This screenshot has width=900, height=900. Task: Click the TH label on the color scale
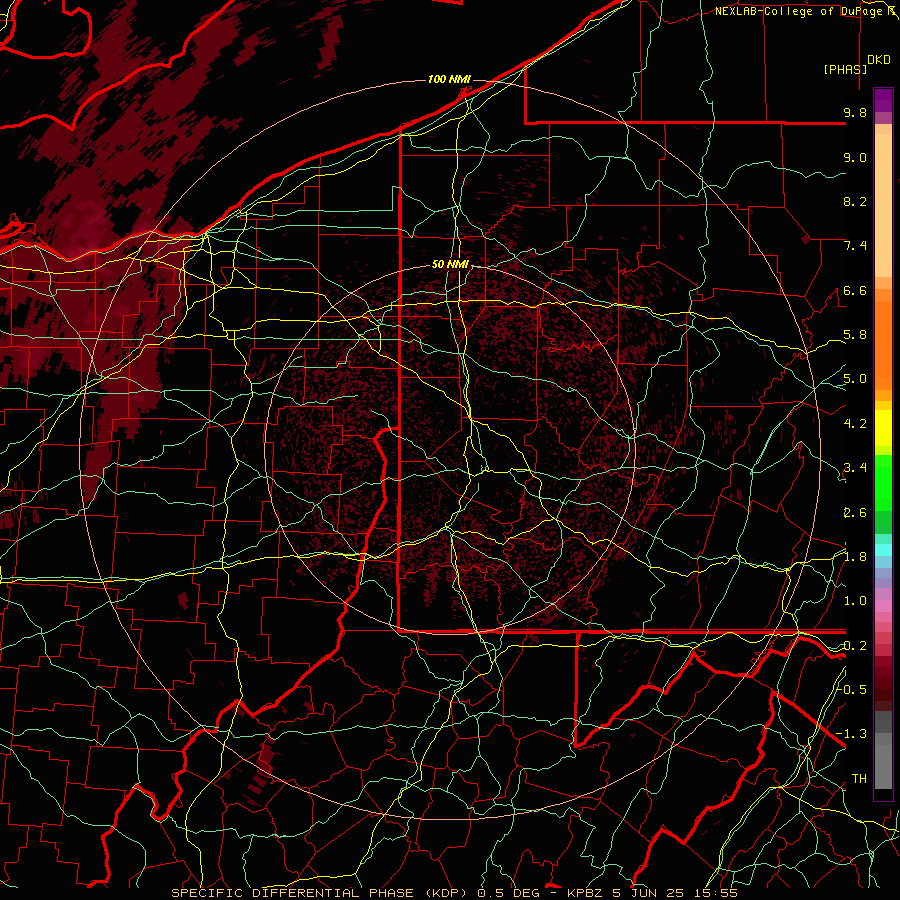[859, 779]
